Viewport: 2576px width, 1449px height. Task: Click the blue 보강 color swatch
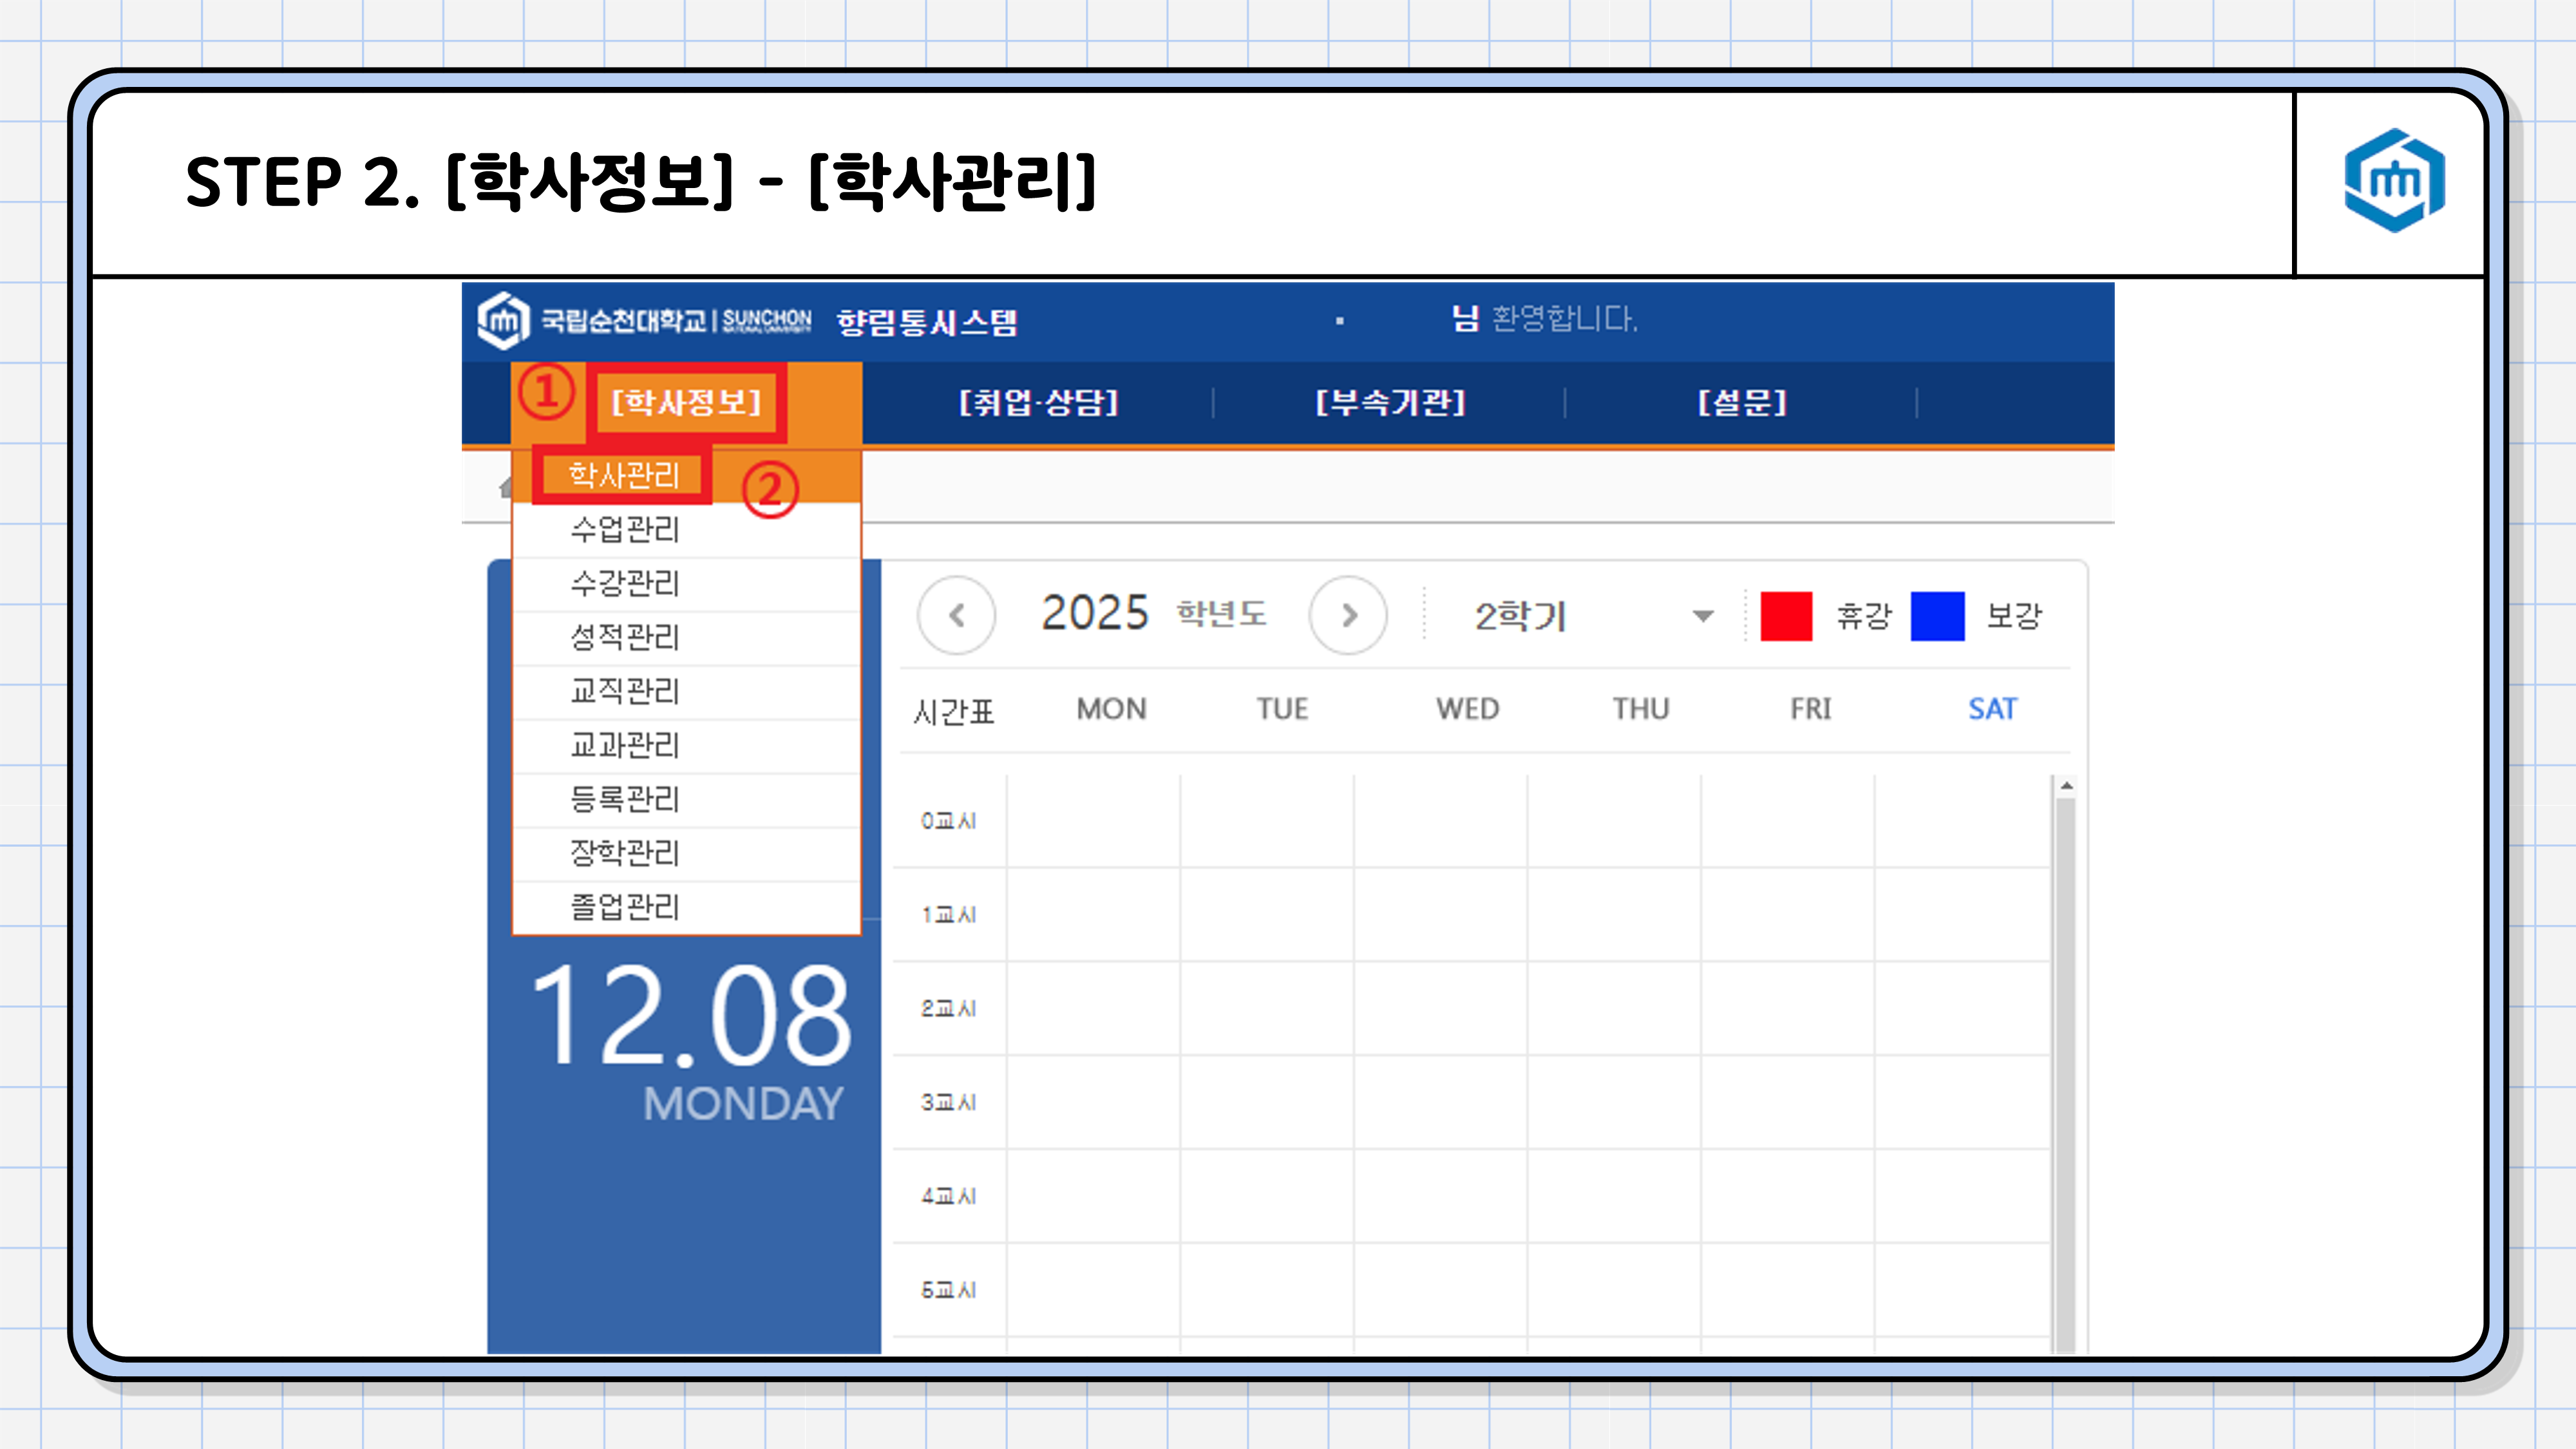tap(1937, 616)
